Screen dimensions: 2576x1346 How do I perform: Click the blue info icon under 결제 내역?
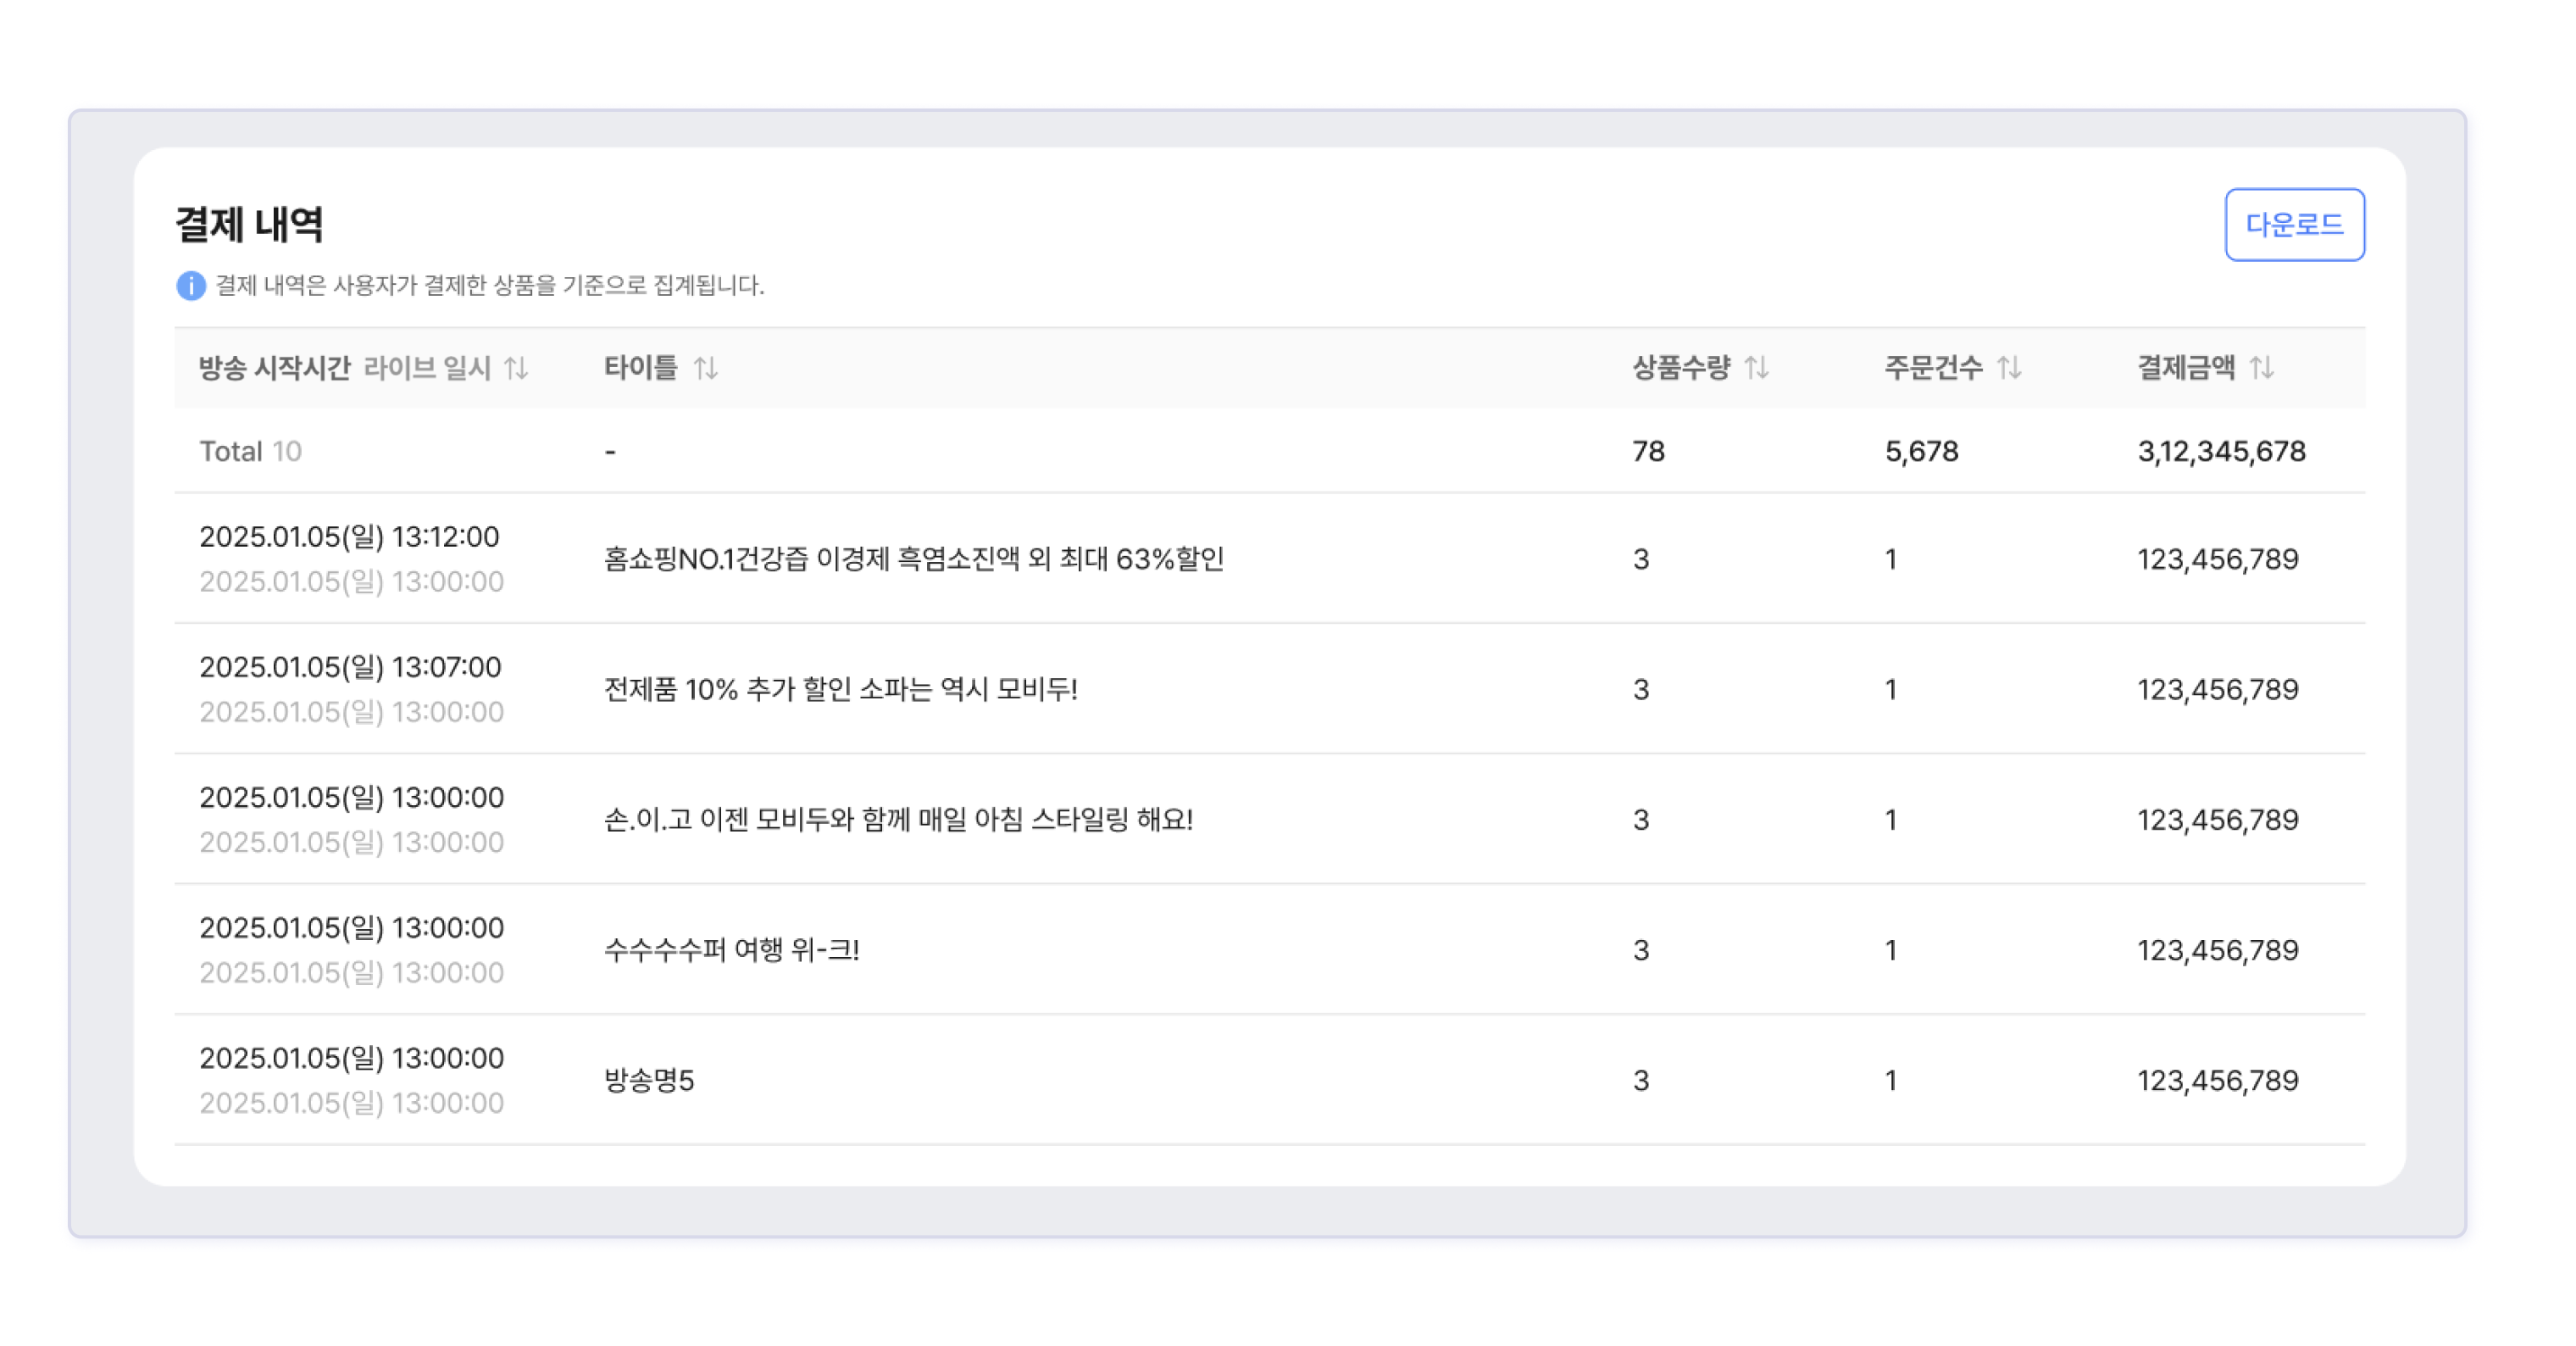pyautogui.click(x=191, y=286)
